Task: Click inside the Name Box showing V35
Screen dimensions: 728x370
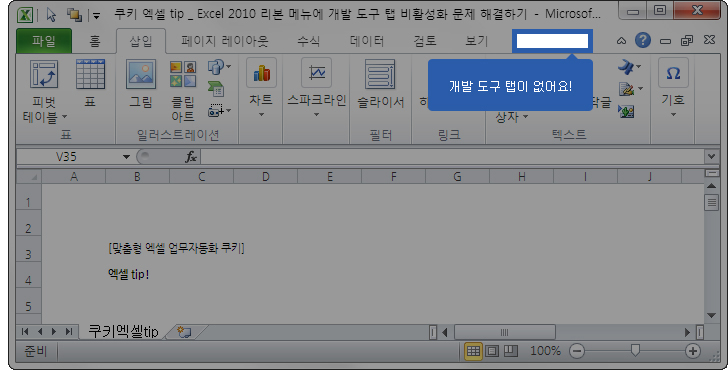Action: click(x=66, y=157)
